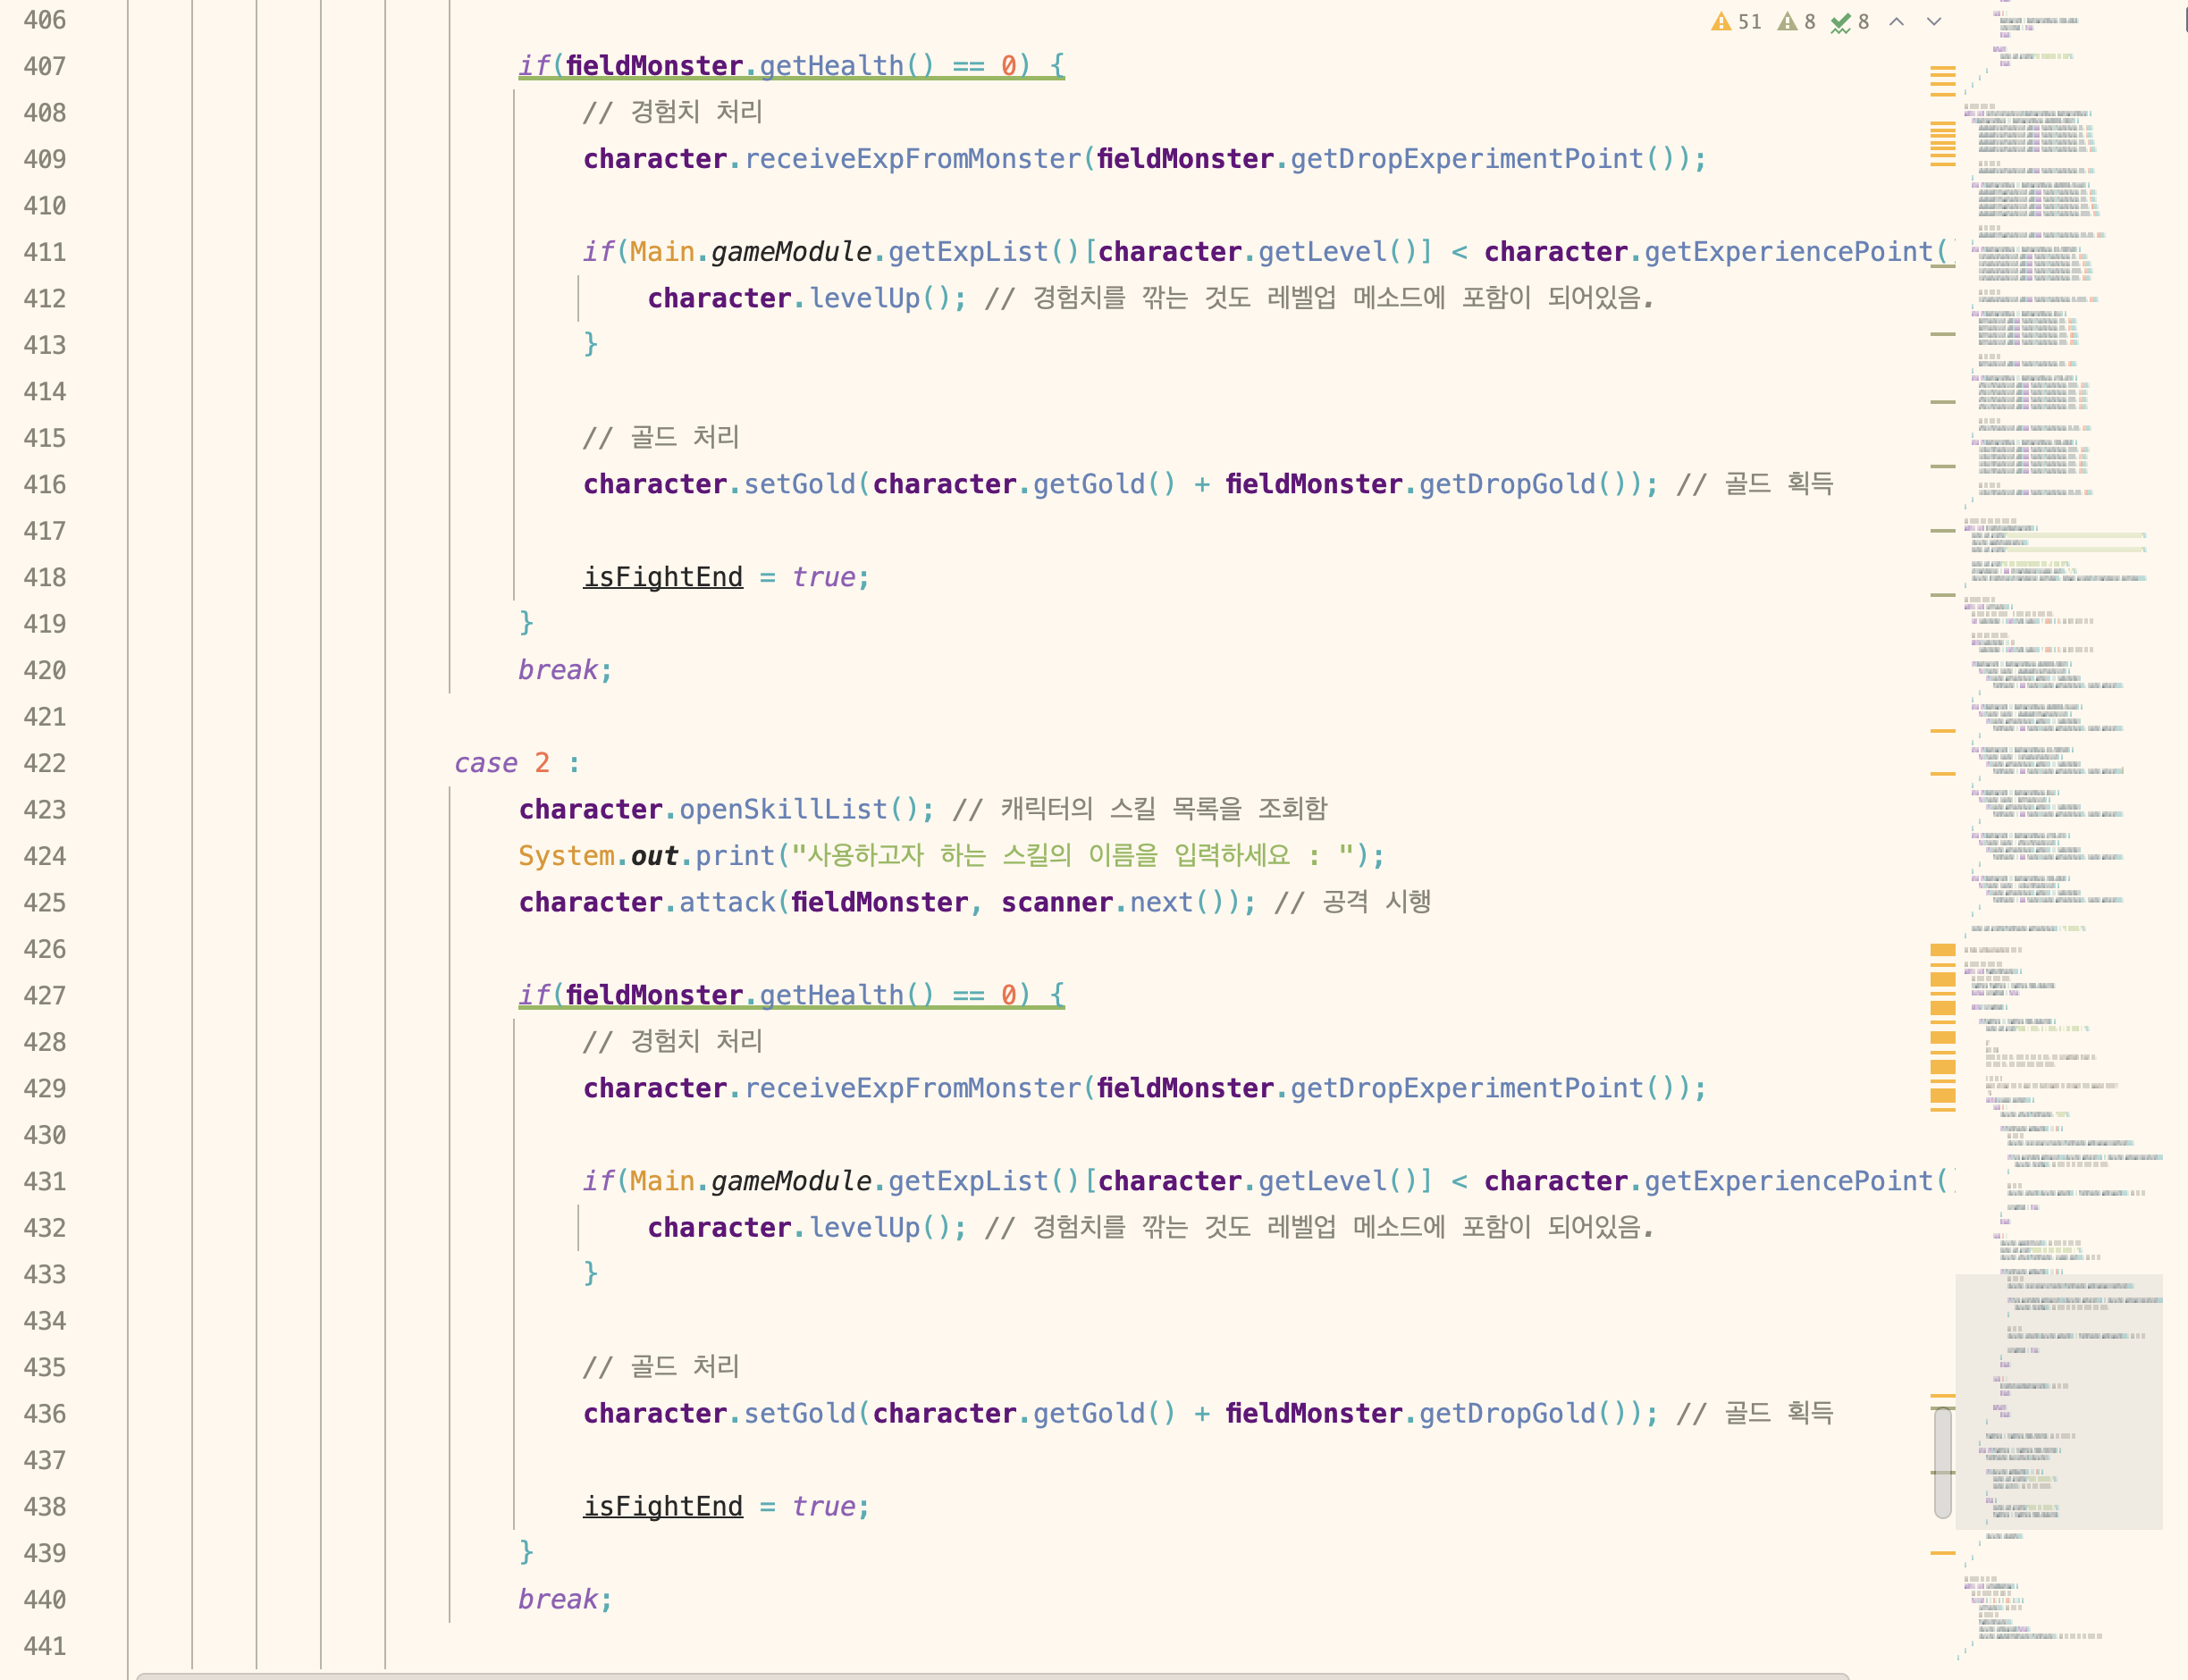Click the vertical scrollbar thumb
Screen dimensions: 2188x1680
1942,1462
